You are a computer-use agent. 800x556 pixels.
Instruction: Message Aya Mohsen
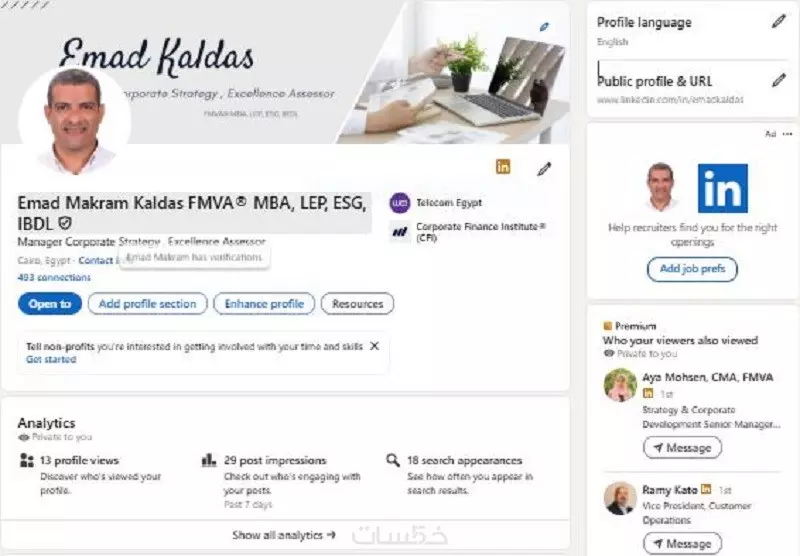point(683,448)
